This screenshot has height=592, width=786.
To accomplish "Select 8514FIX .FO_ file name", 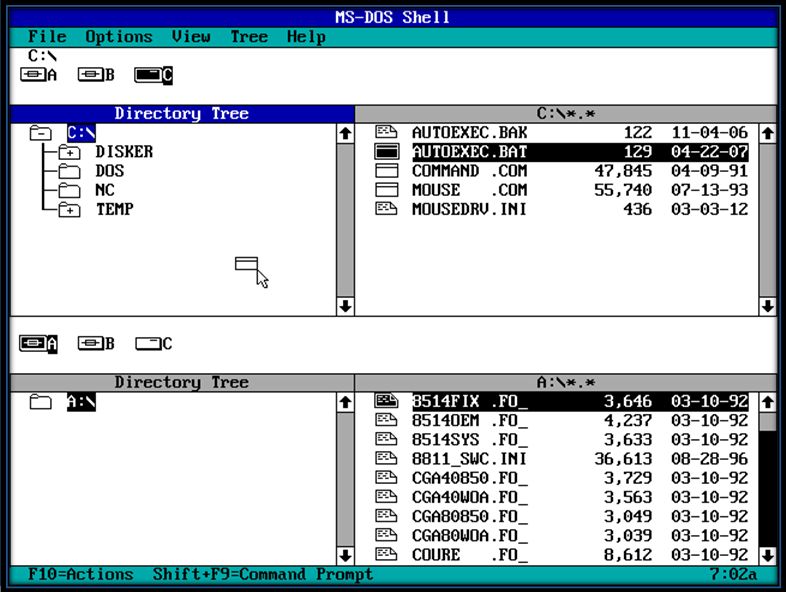I will pos(470,402).
